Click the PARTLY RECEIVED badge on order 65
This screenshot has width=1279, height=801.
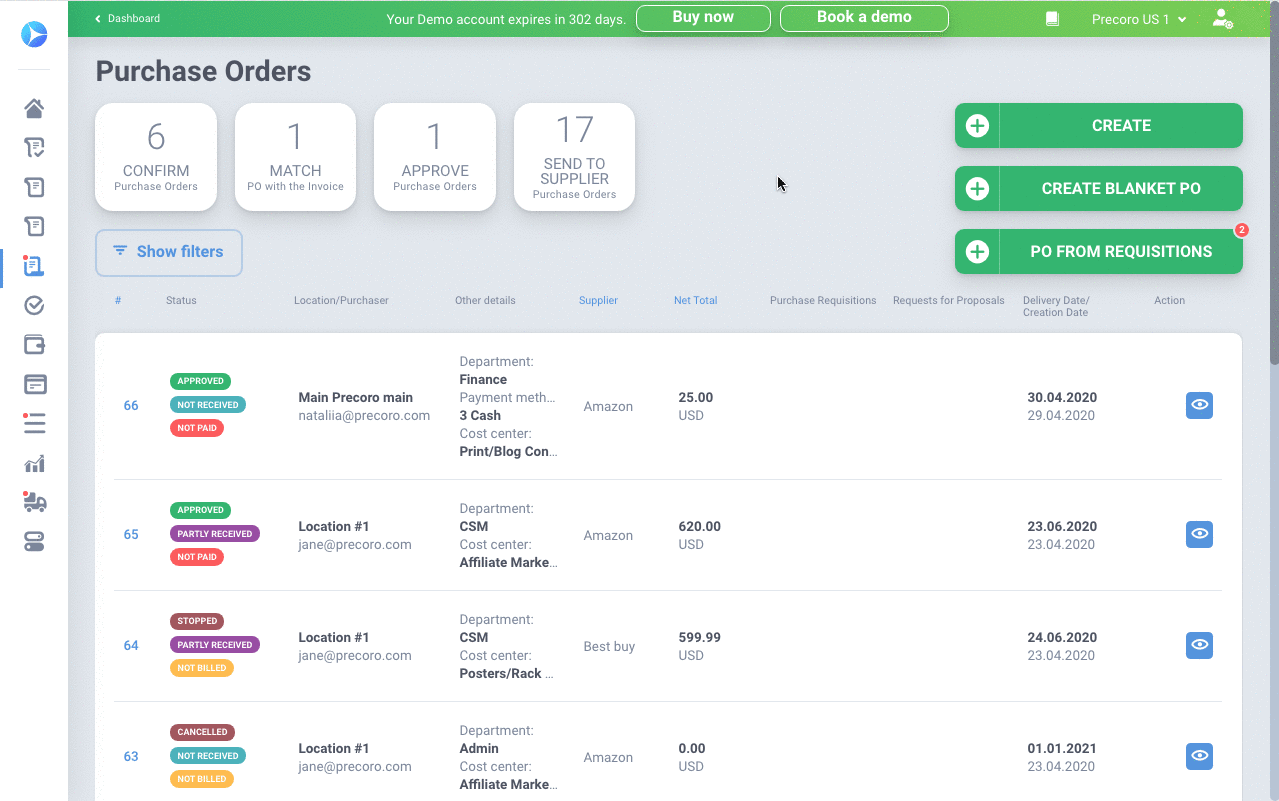[215, 534]
